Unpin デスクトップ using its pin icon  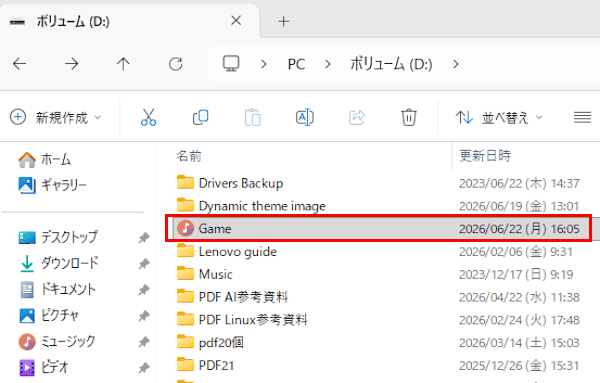point(143,238)
